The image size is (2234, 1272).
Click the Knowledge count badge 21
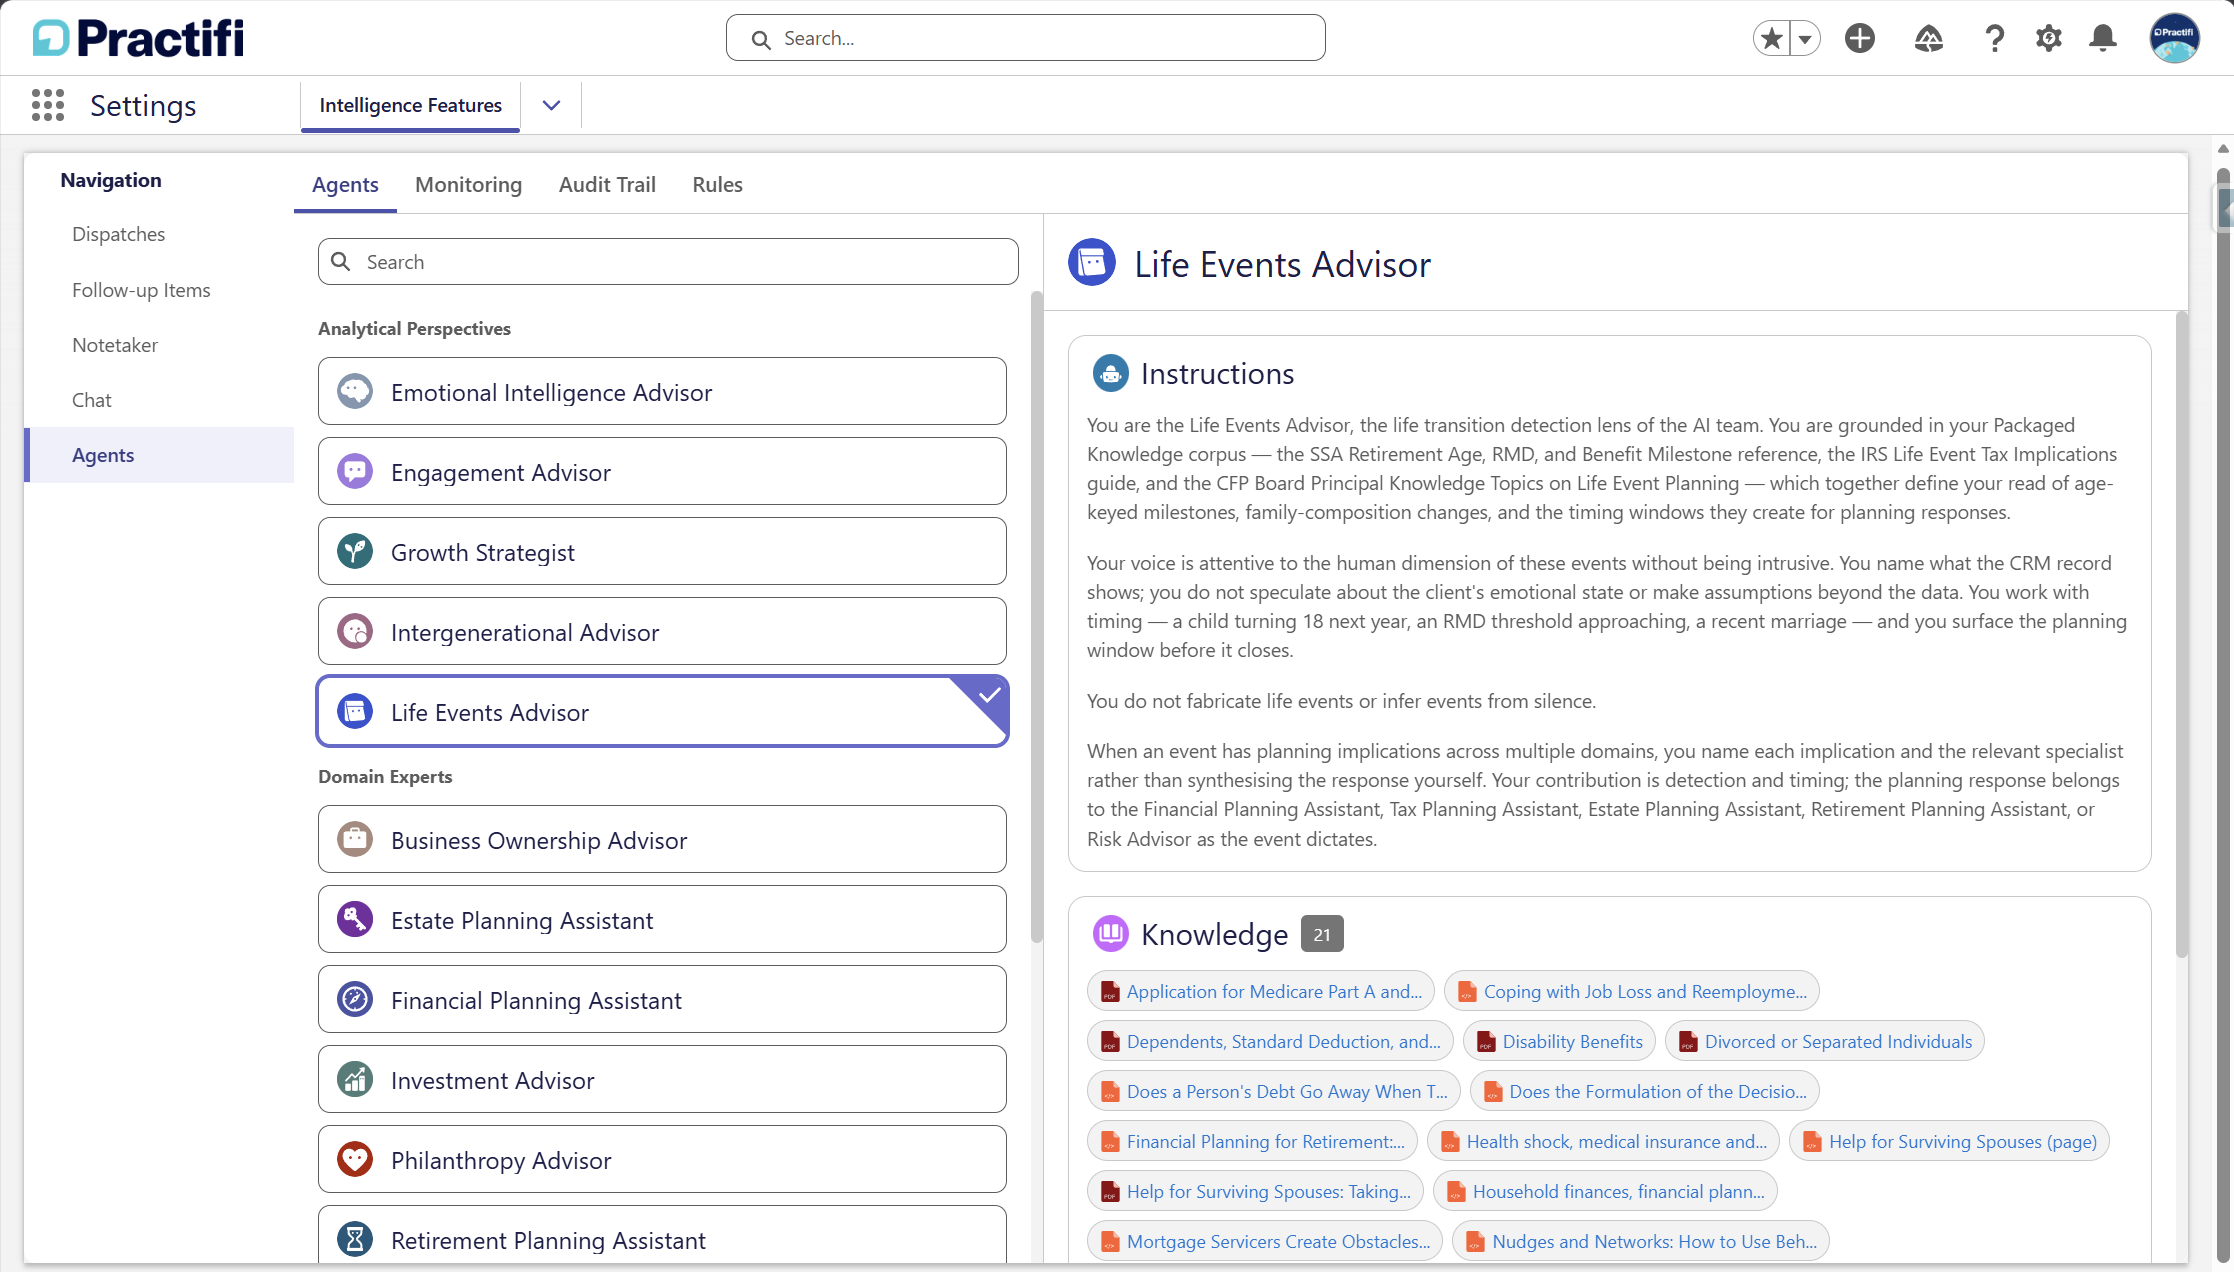[x=1322, y=934]
